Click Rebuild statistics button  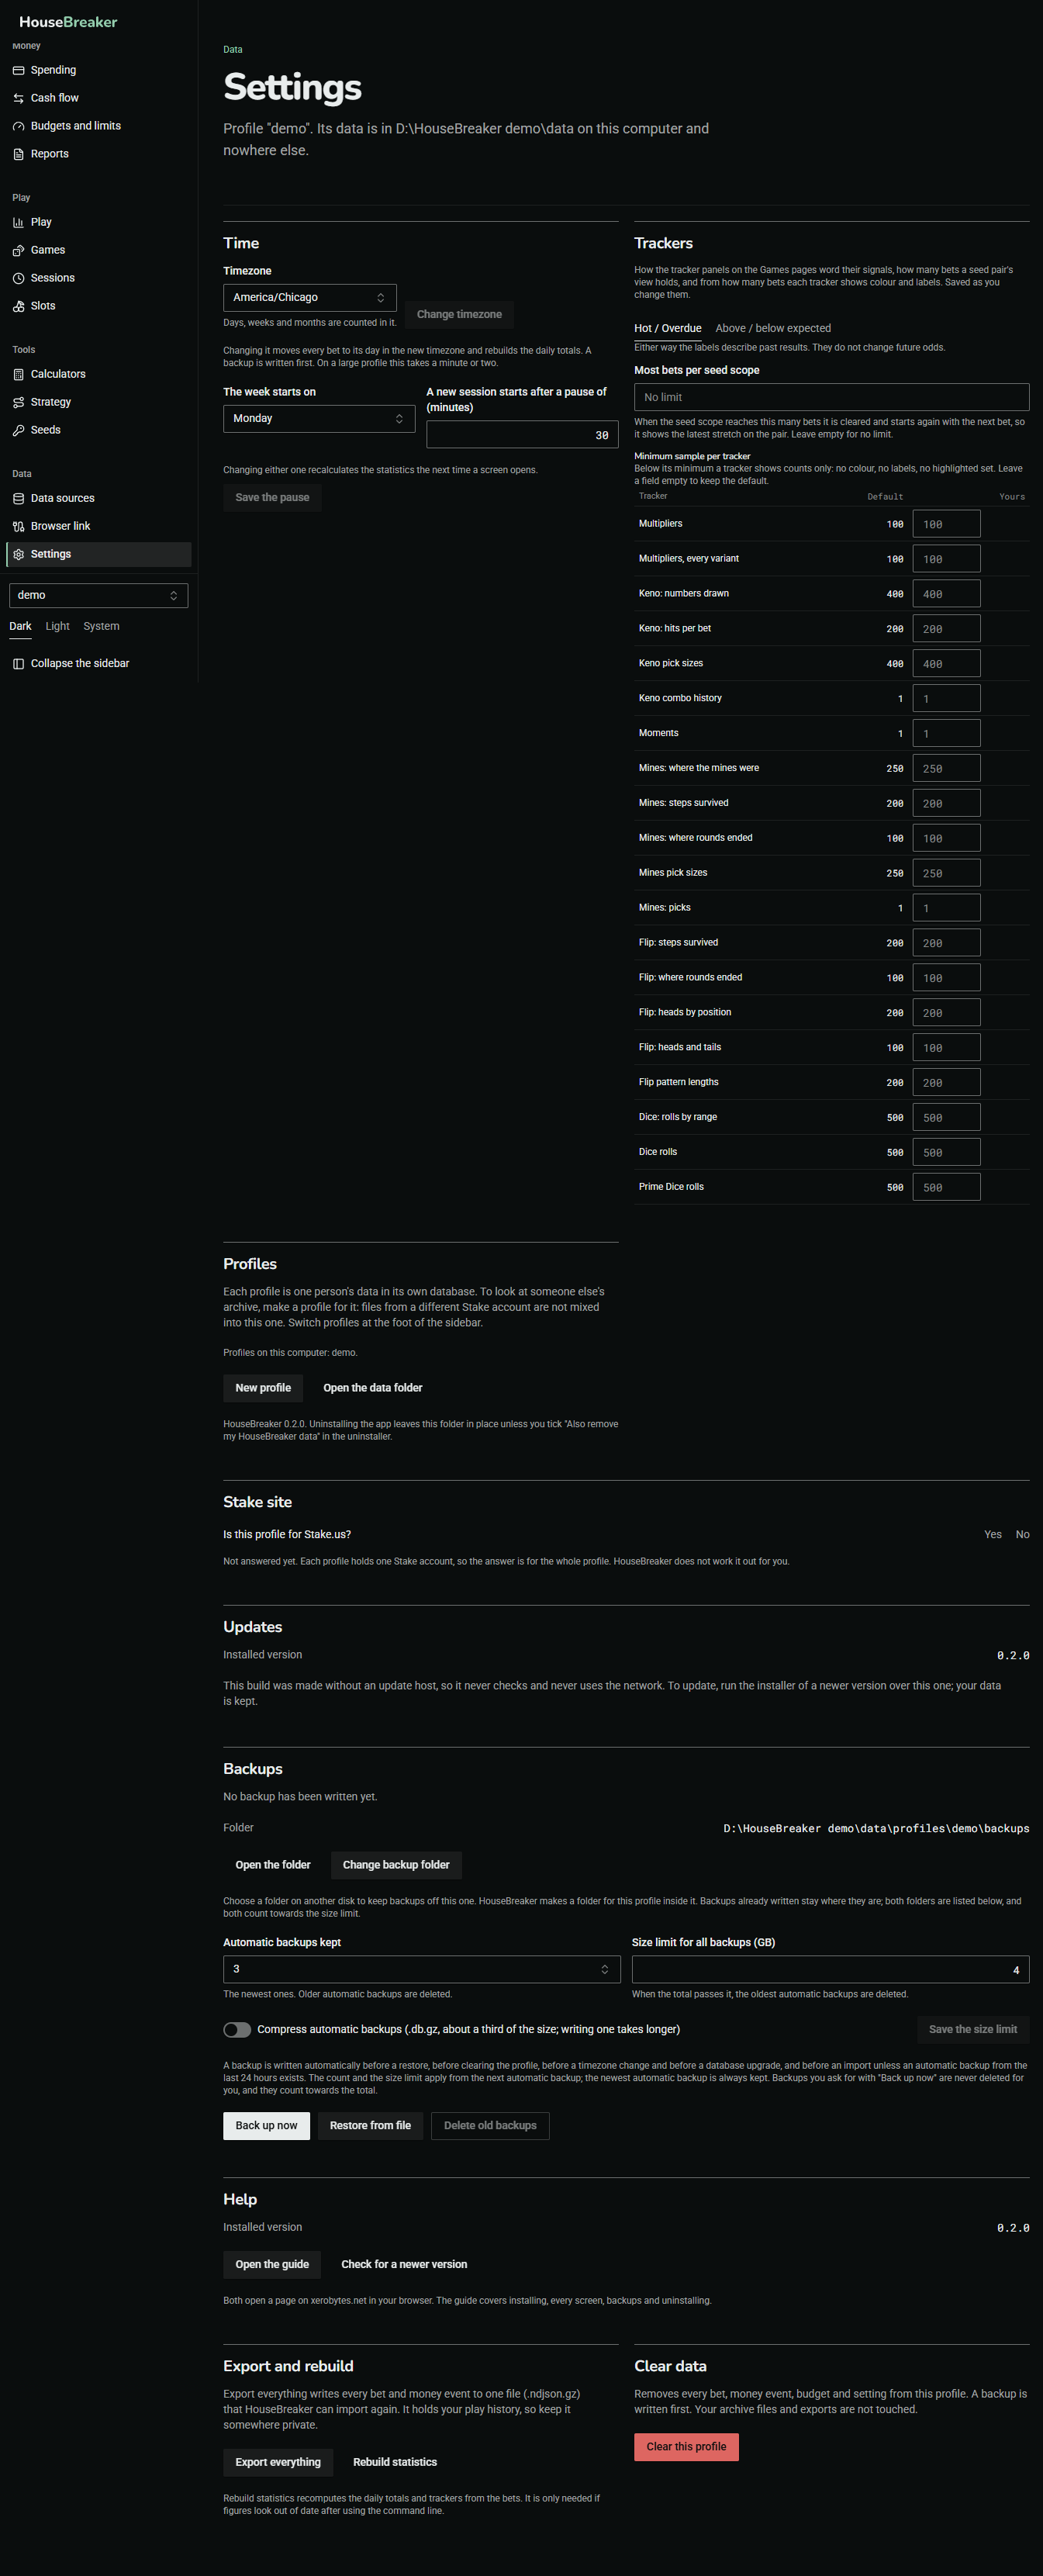tap(395, 2462)
